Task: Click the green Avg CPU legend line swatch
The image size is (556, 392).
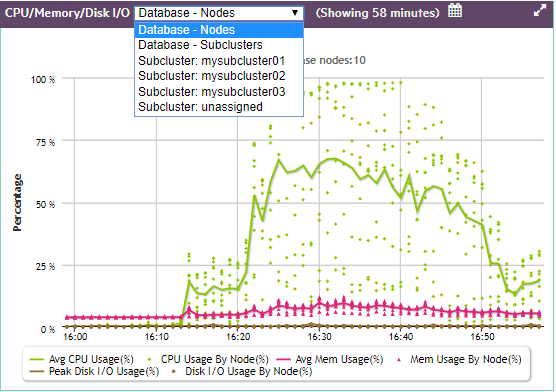Action: pos(37,360)
